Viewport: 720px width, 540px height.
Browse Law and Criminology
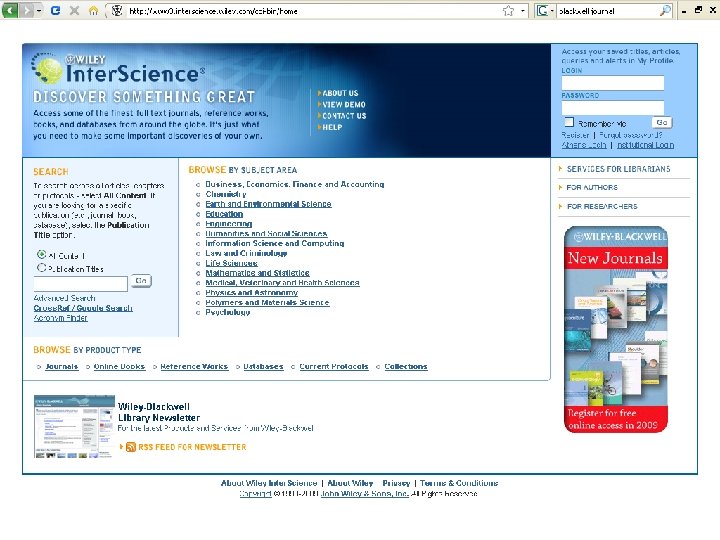pyautogui.click(x=246, y=253)
